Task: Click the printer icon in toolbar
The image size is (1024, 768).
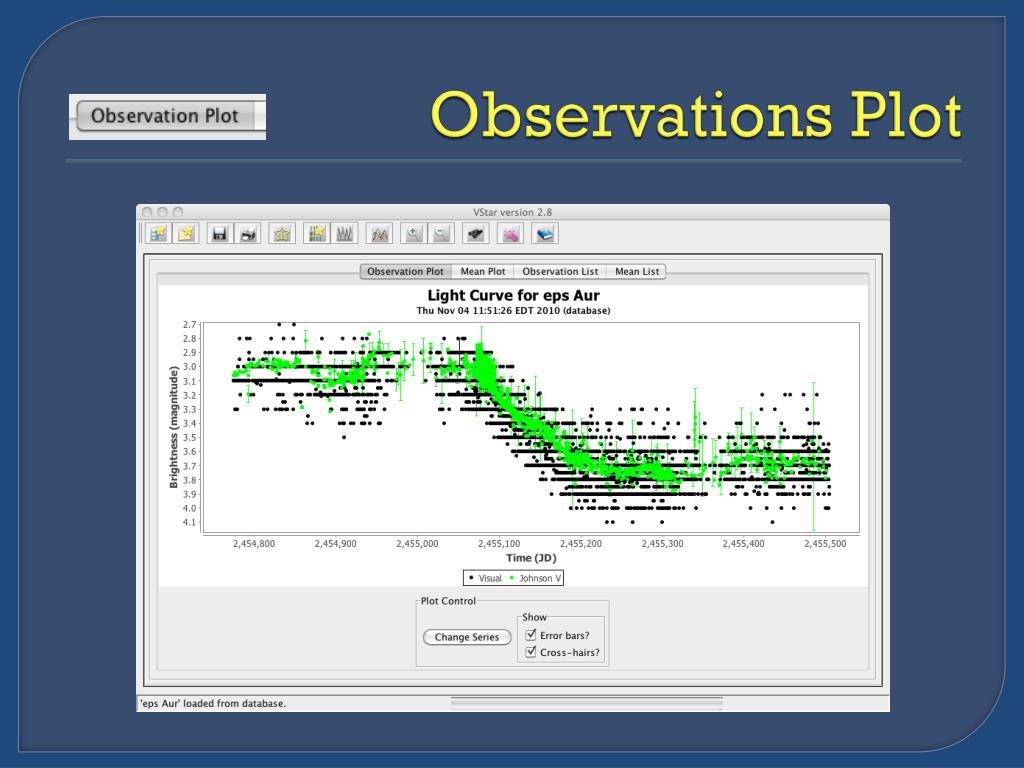Action: (x=248, y=233)
